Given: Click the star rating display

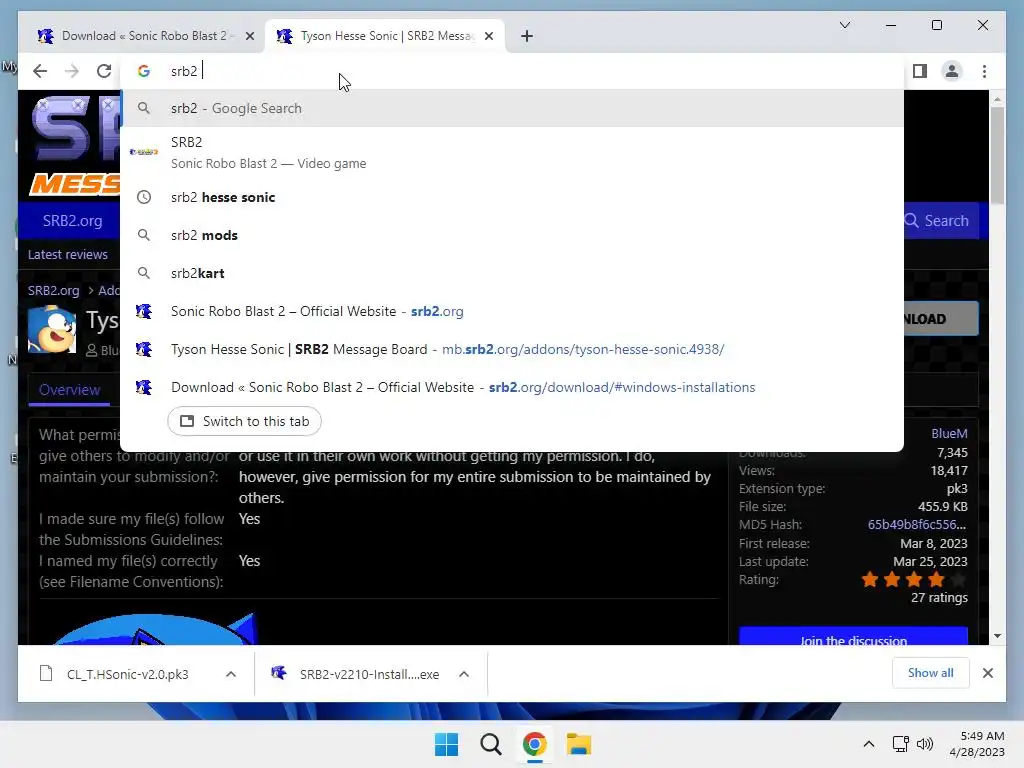Looking at the screenshot, I should click(x=914, y=579).
